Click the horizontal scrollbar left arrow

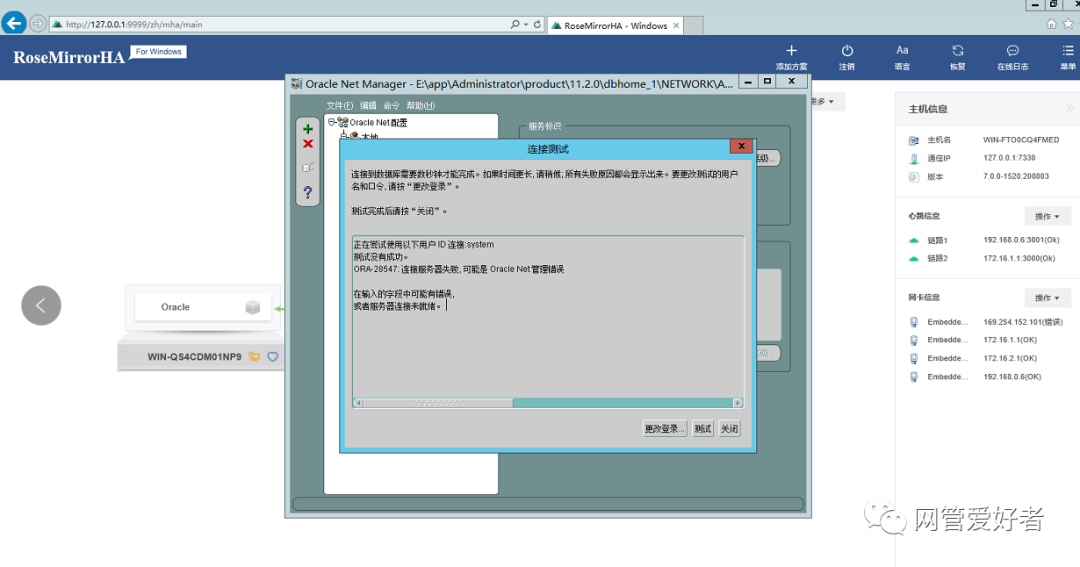coord(358,402)
